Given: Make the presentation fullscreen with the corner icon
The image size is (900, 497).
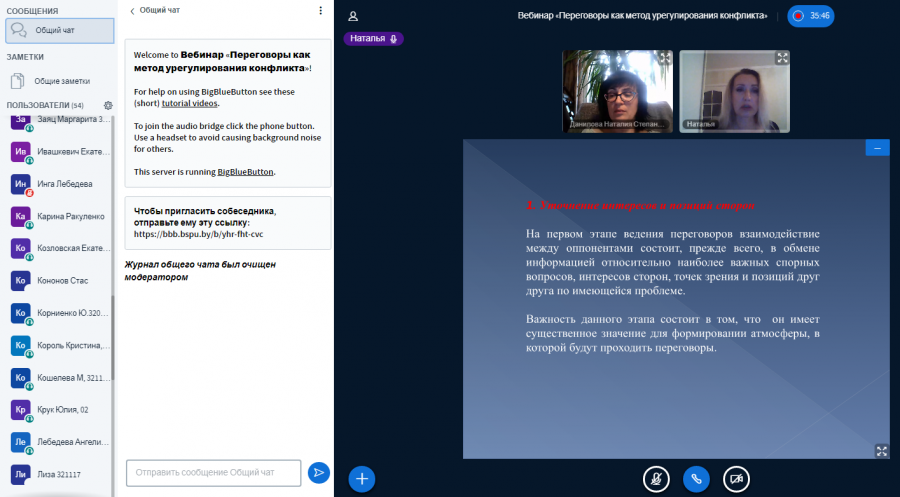Looking at the screenshot, I should pyautogui.click(x=882, y=451).
